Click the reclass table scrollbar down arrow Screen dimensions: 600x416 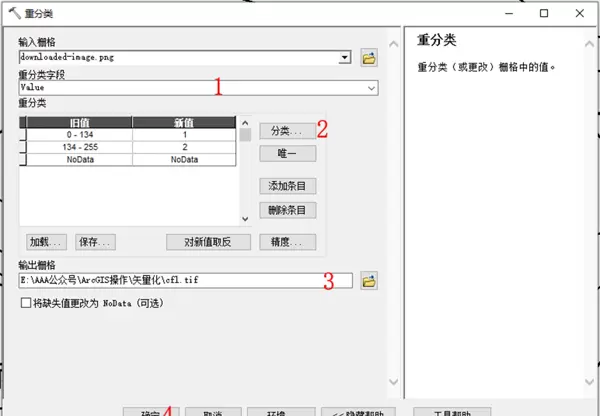pyautogui.click(x=244, y=219)
